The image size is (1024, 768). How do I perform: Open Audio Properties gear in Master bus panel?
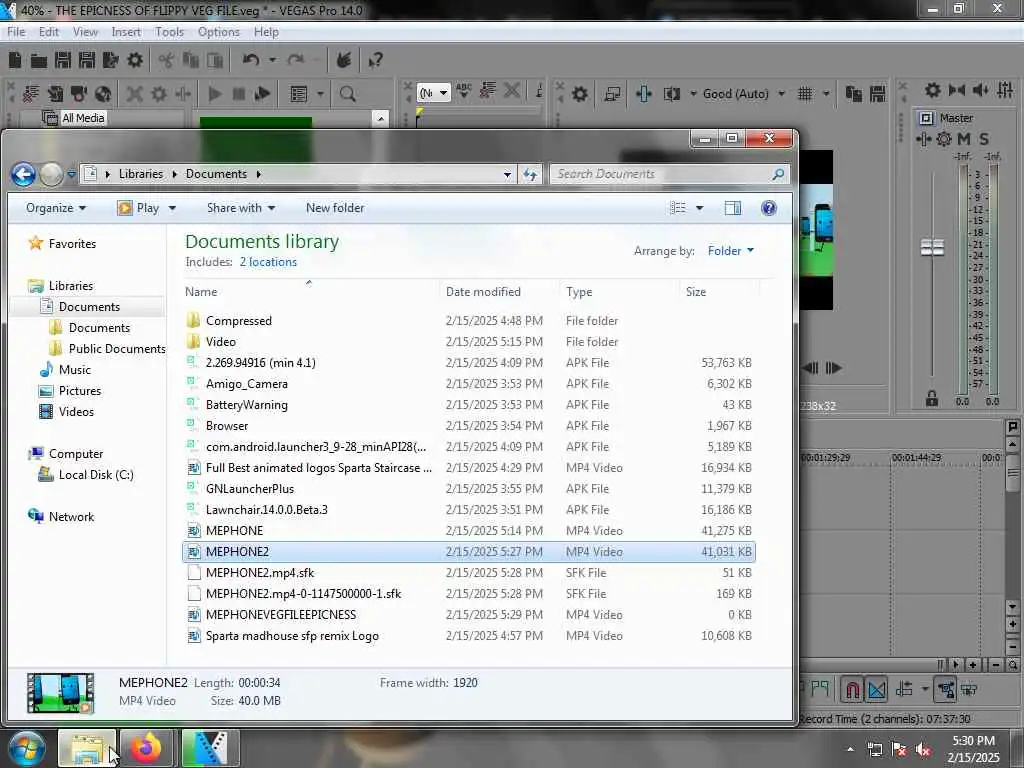pyautogui.click(x=933, y=89)
